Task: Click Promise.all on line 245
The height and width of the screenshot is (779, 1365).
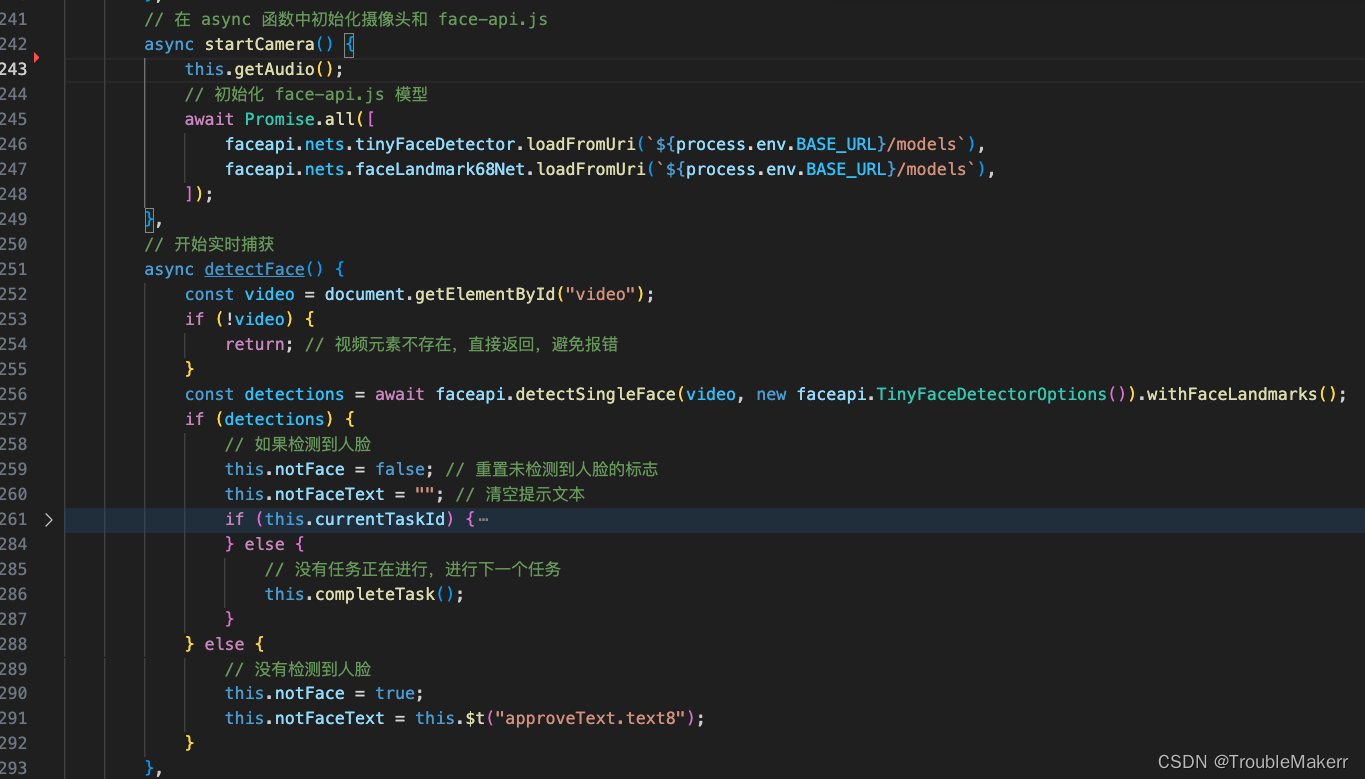Action: (299, 119)
